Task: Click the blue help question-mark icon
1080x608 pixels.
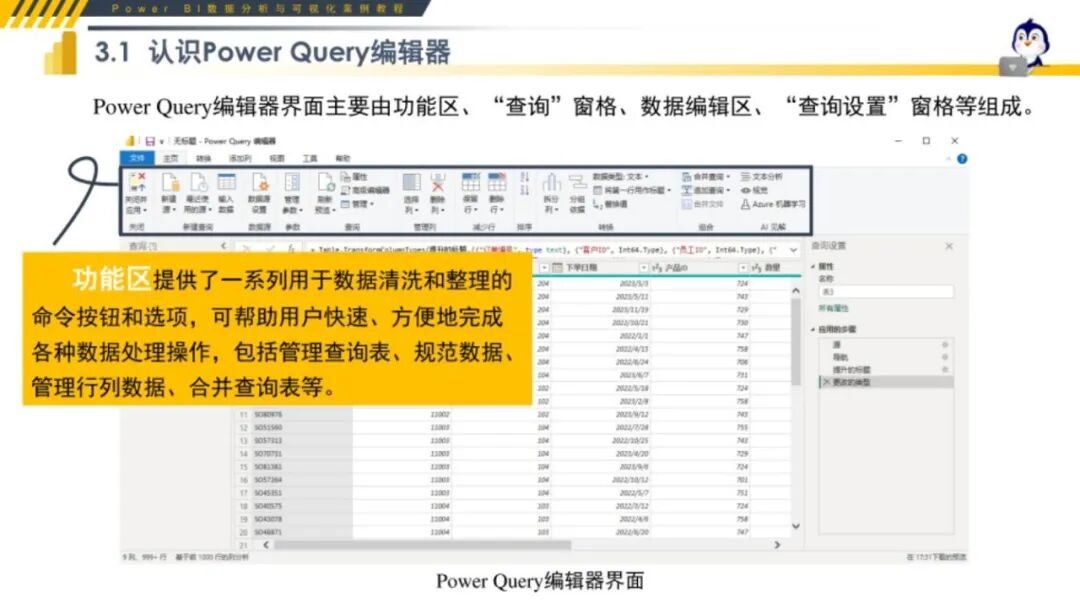Action: 962,159
